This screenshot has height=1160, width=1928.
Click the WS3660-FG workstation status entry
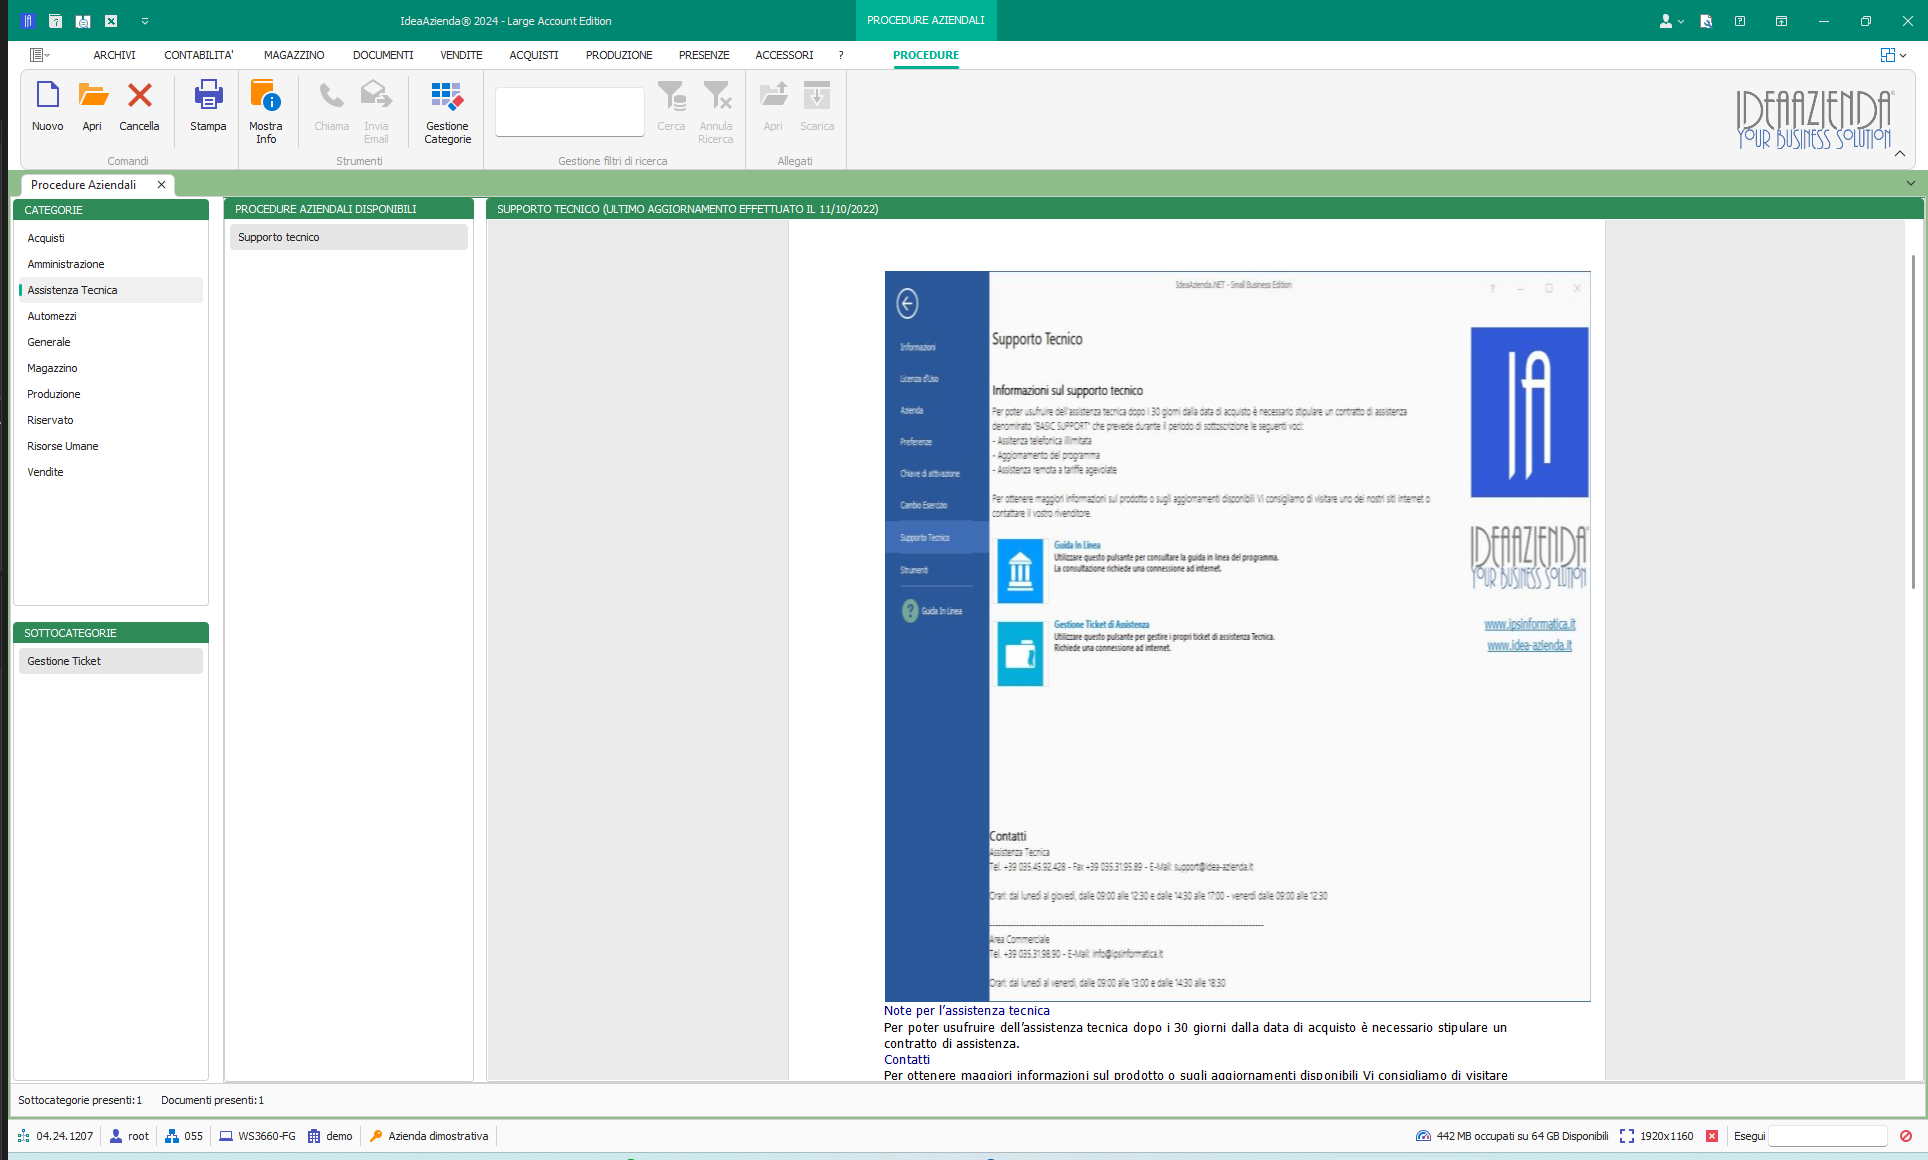click(x=257, y=1136)
